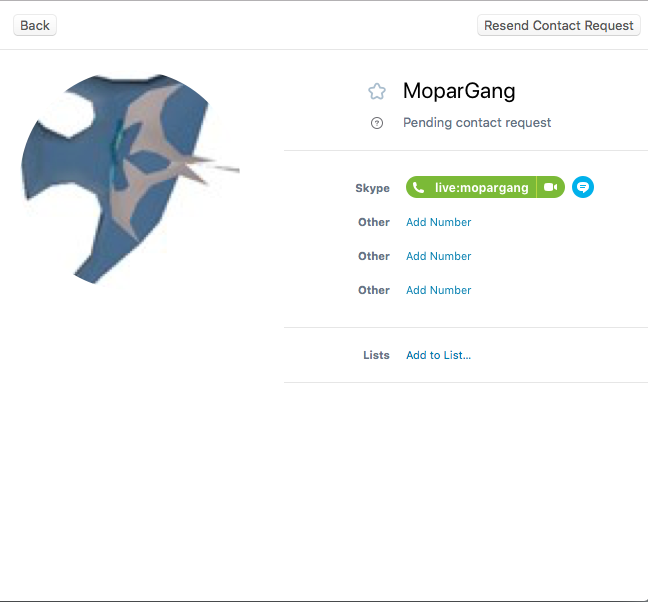This screenshot has width=648, height=602.
Task: Mark MoparGang as favorite with star icon
Action: 377,91
